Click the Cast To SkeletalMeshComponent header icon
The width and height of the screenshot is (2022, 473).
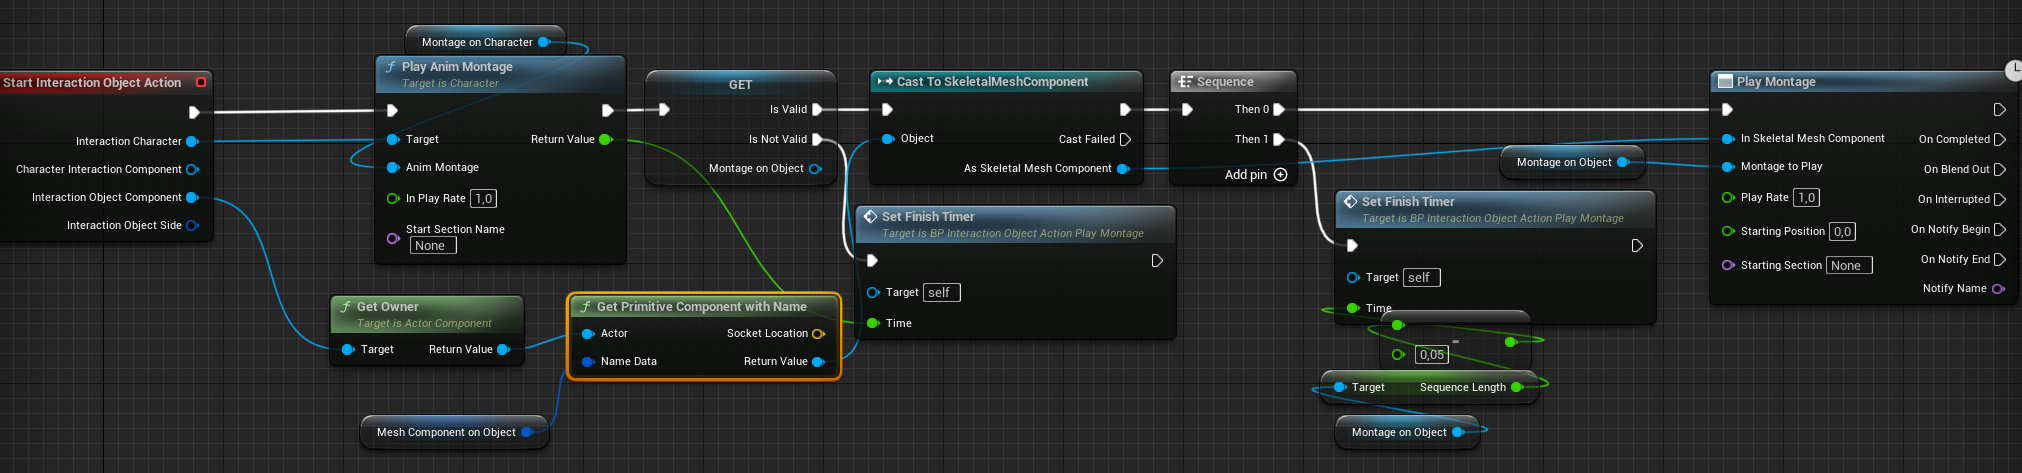(x=884, y=82)
